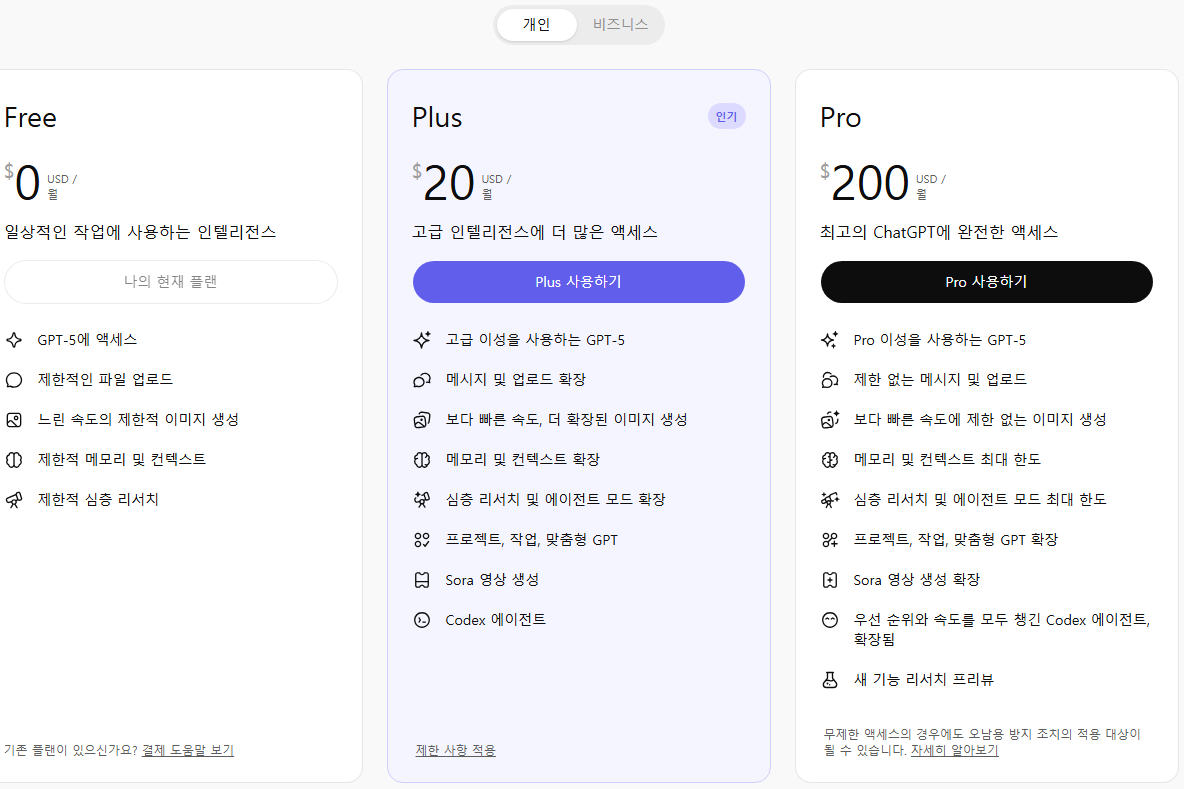Screen dimensions: 1184x789
Task: Click the text 일상적인 작업에 사용하는 인텔리전스
Action: tap(140, 233)
